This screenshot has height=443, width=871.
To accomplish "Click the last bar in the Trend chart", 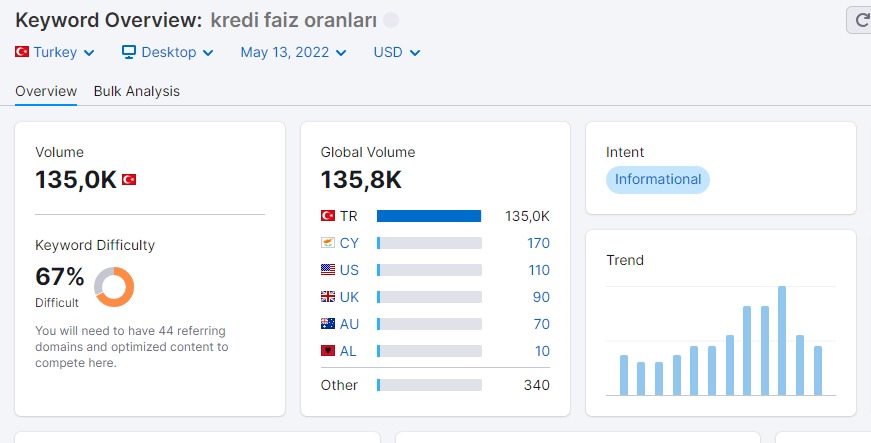I will (818, 371).
